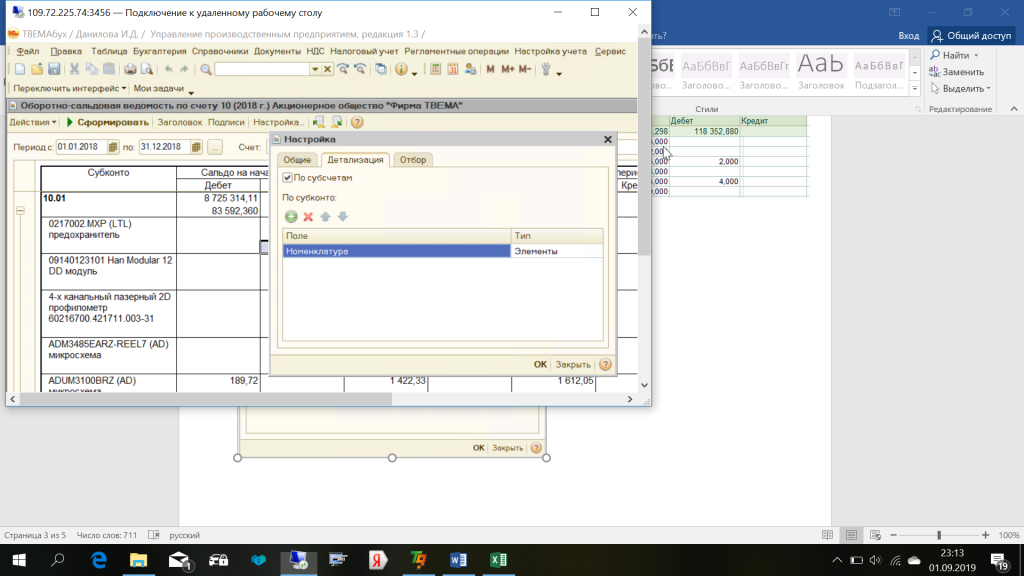Switch to Отбор tab in Настройка
The width and height of the screenshot is (1024, 576).
point(413,160)
